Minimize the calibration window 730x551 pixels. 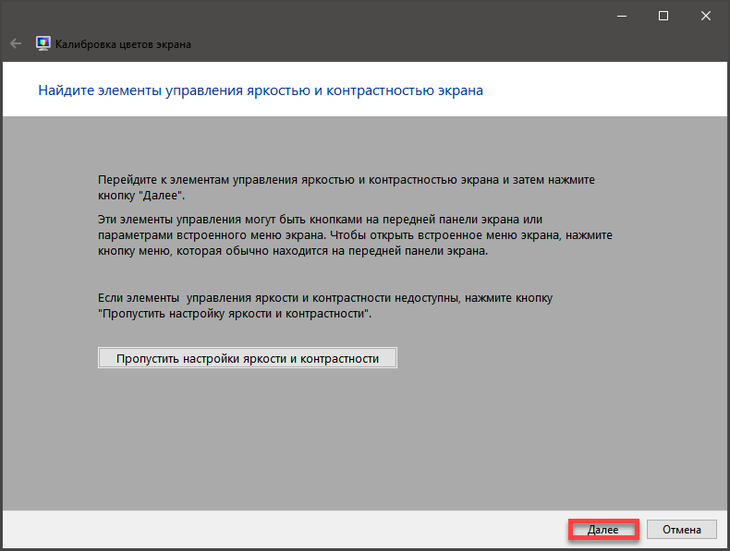[622, 16]
